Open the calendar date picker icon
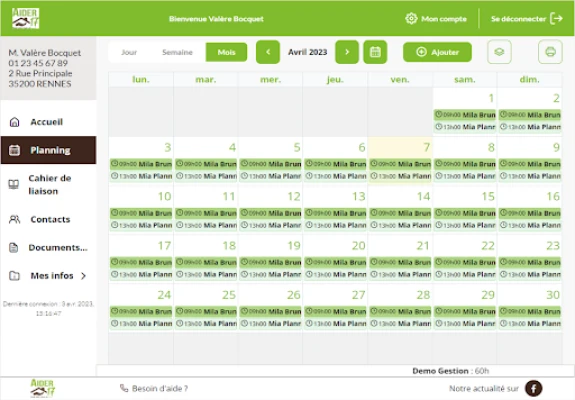 [x=375, y=52]
